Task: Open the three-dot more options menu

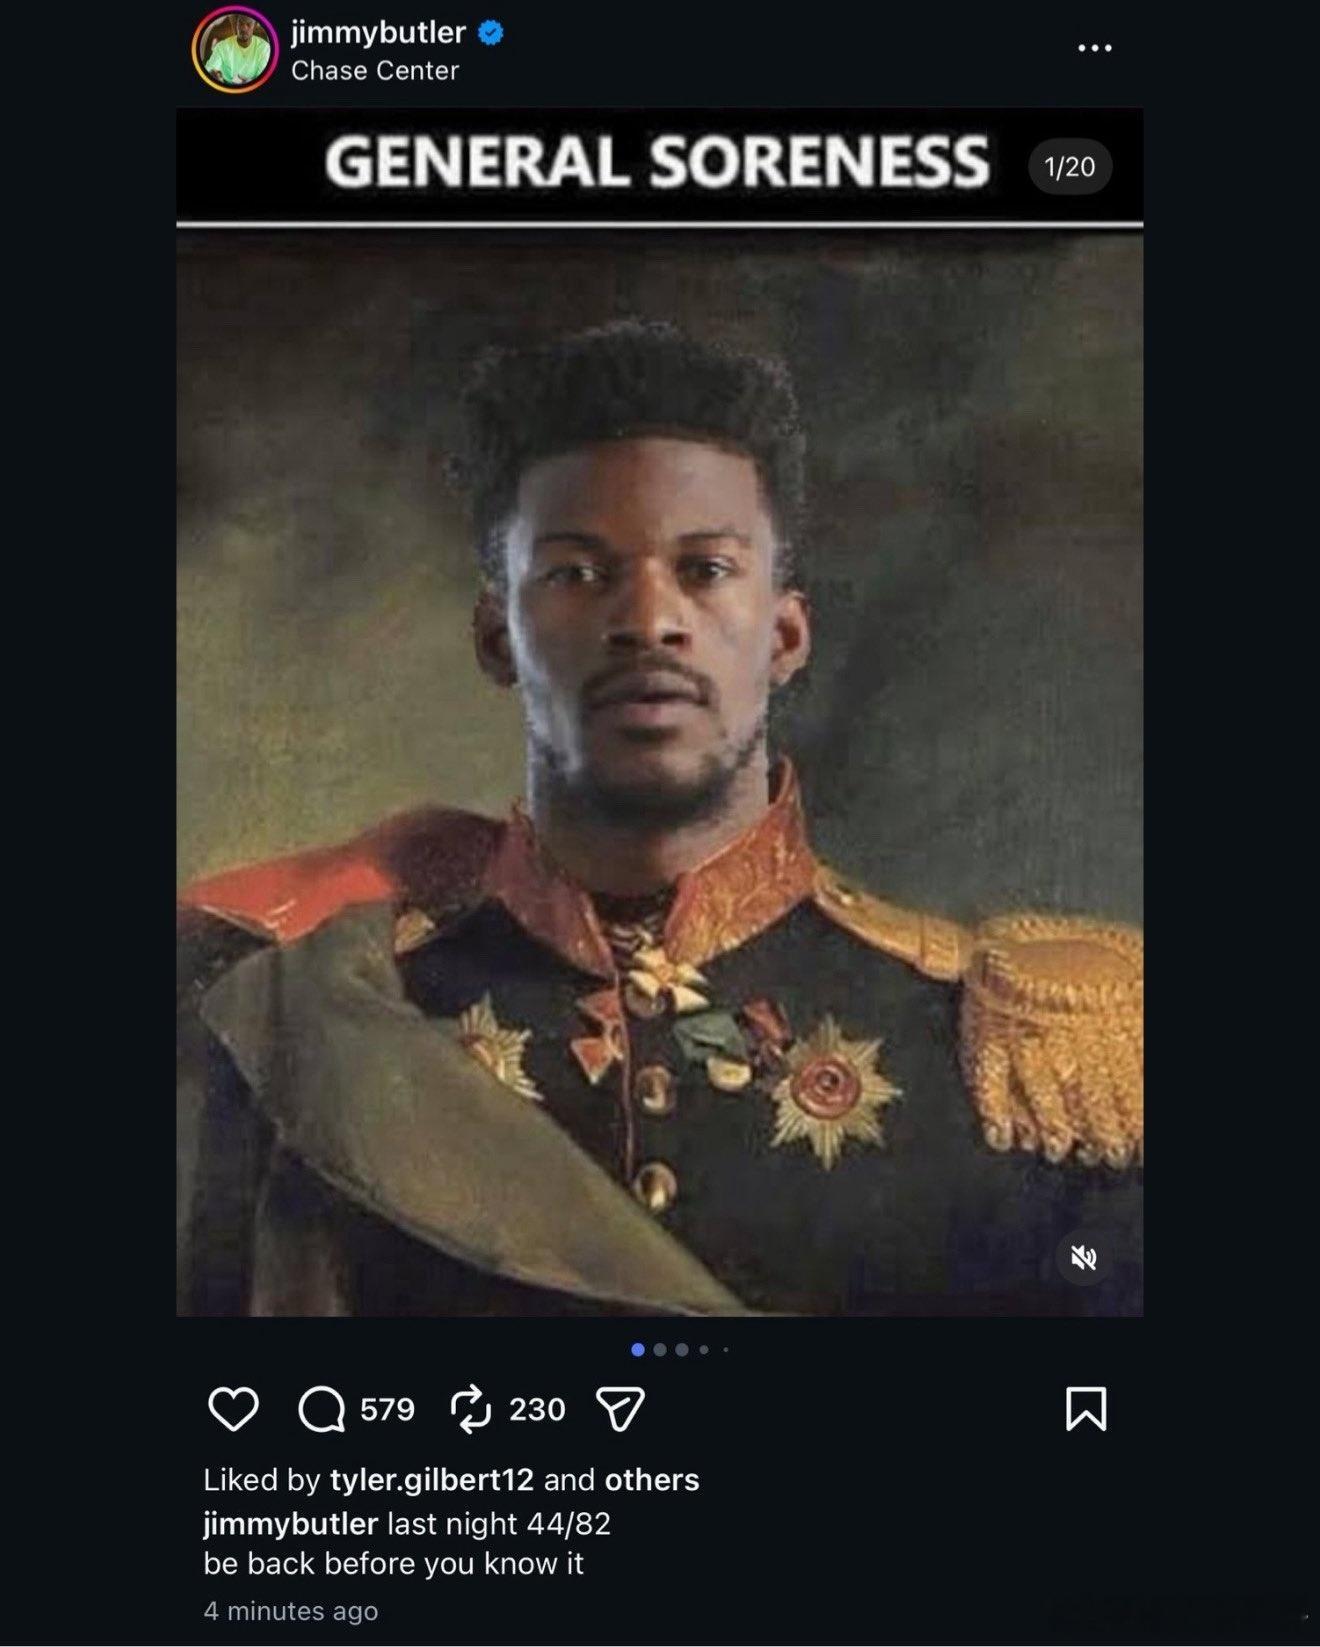Action: point(1095,48)
